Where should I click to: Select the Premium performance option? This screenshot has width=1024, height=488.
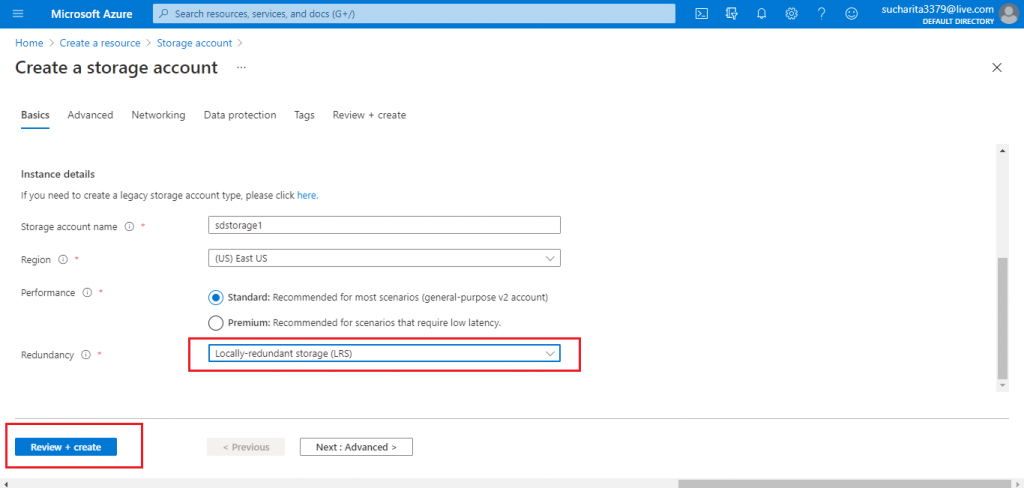point(216,323)
